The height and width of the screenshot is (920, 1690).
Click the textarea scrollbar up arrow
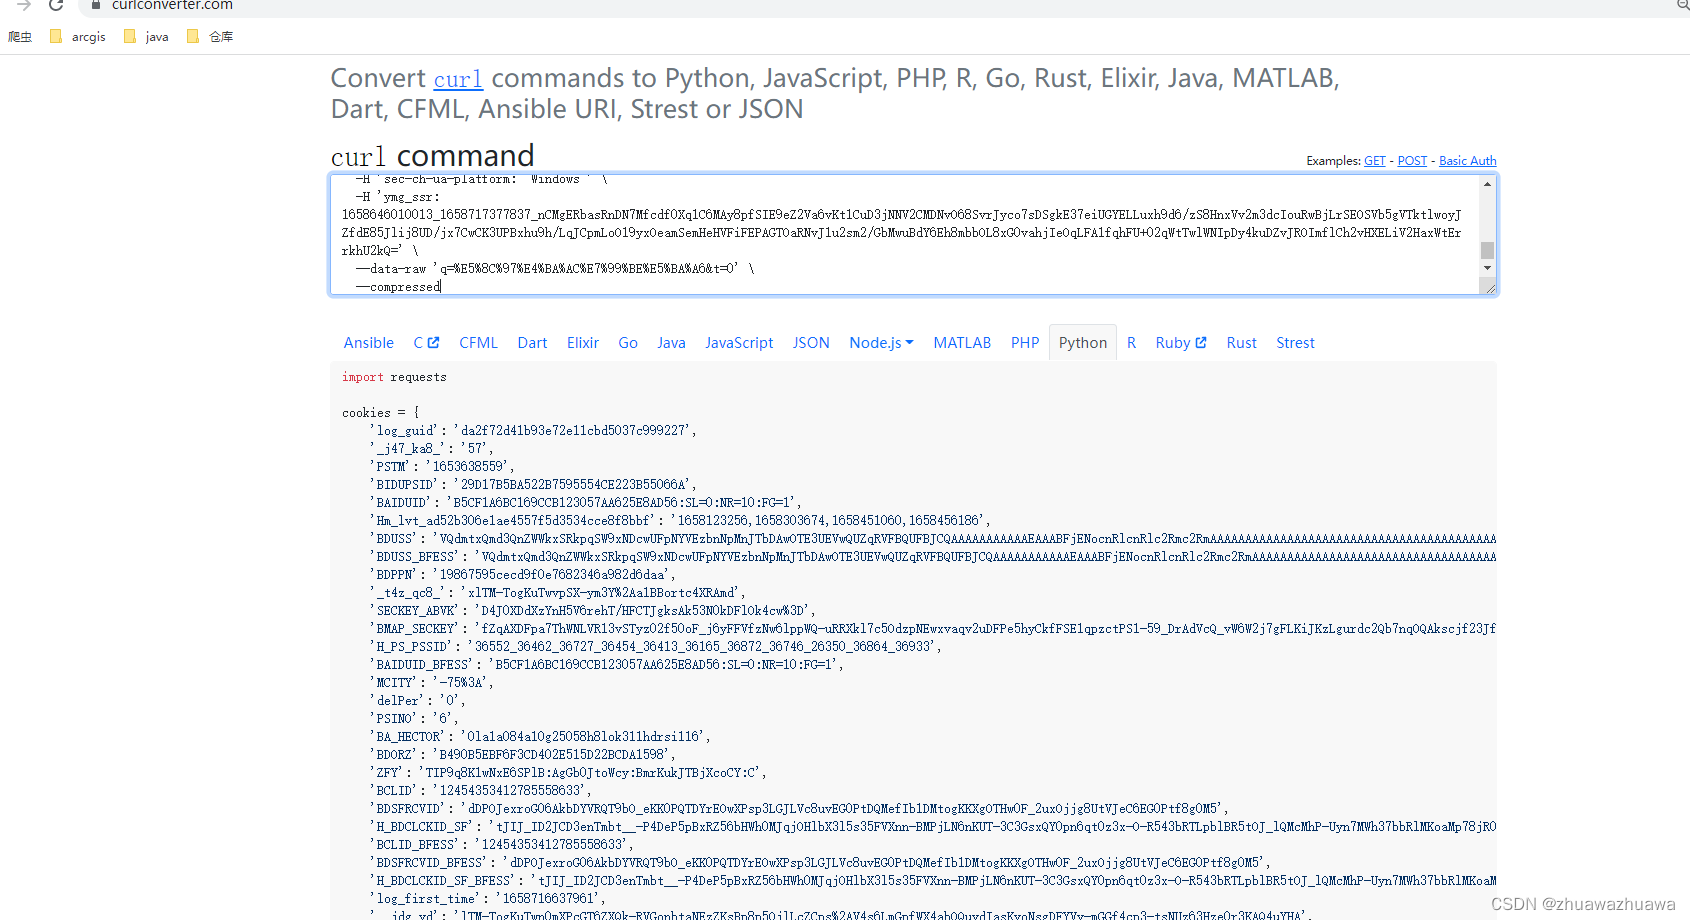click(1488, 184)
